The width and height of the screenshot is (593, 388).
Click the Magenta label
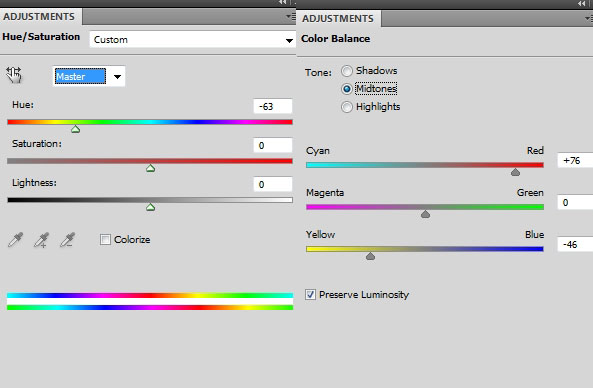[325, 193]
